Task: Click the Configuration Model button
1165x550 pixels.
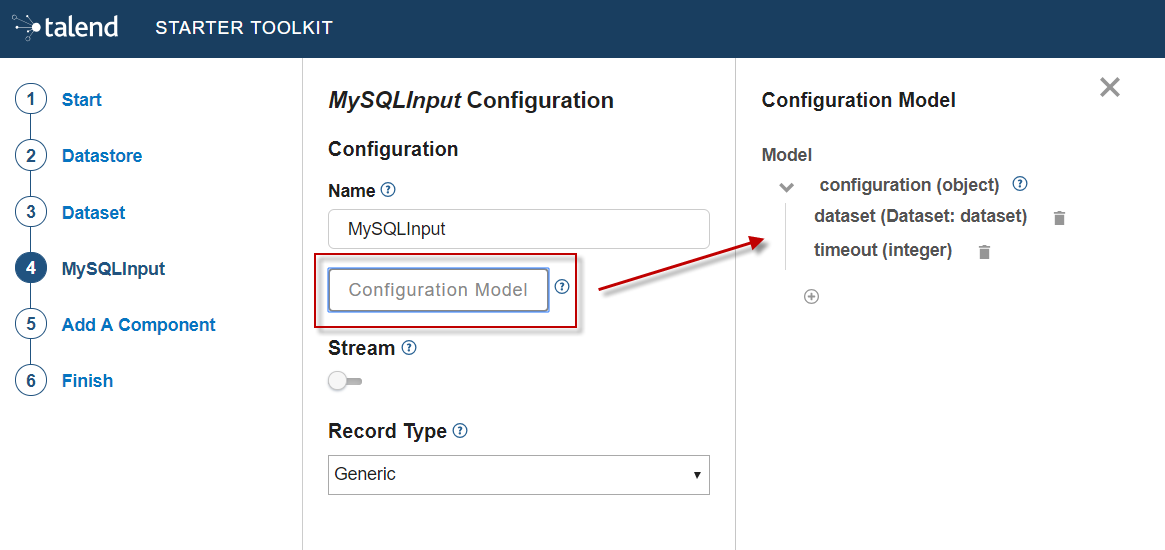Action: (x=438, y=290)
